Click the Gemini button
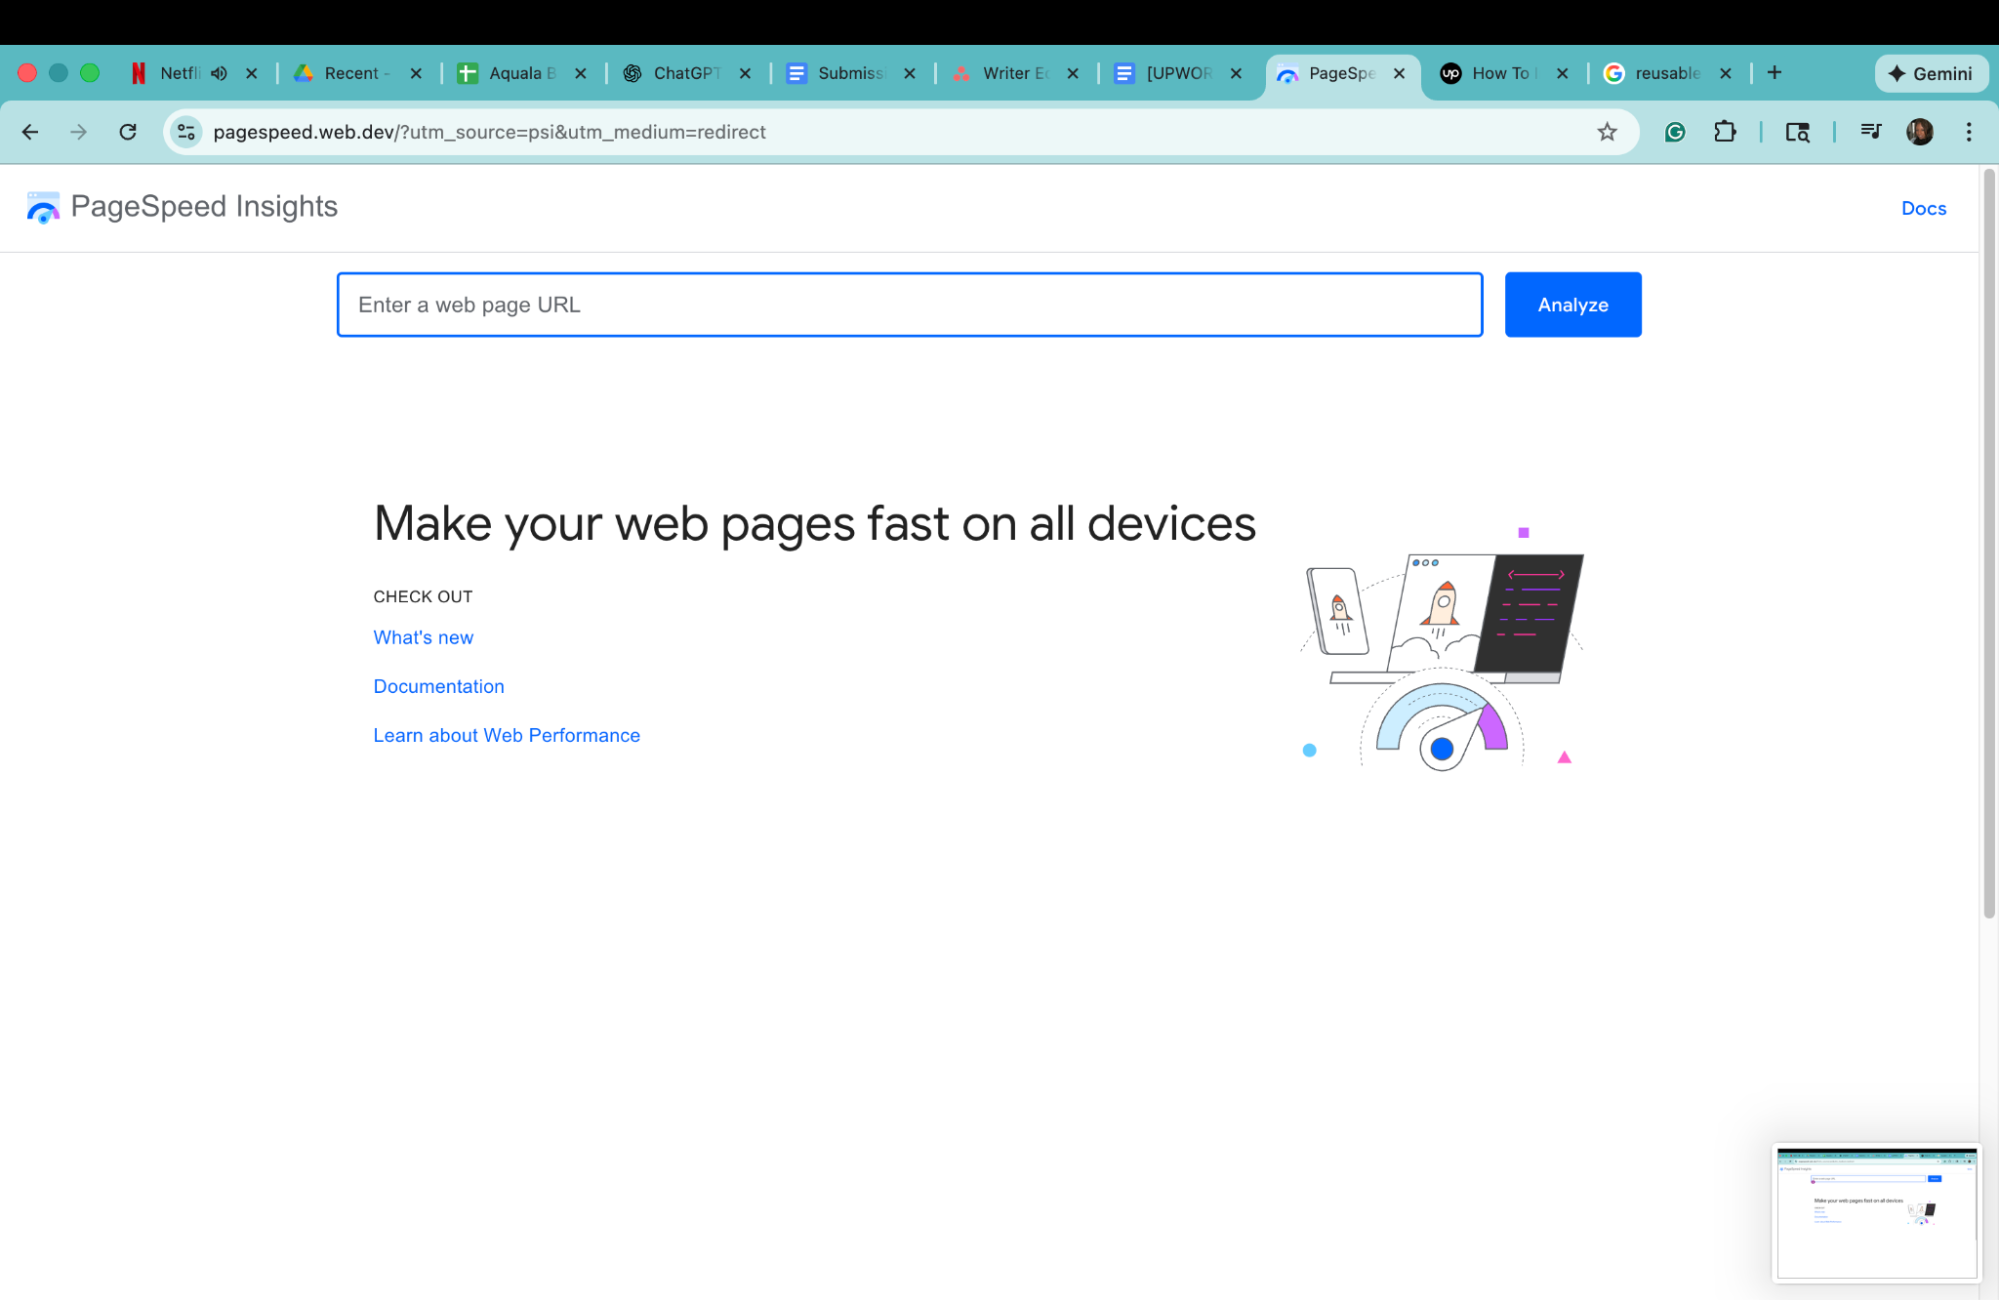 click(x=1930, y=73)
